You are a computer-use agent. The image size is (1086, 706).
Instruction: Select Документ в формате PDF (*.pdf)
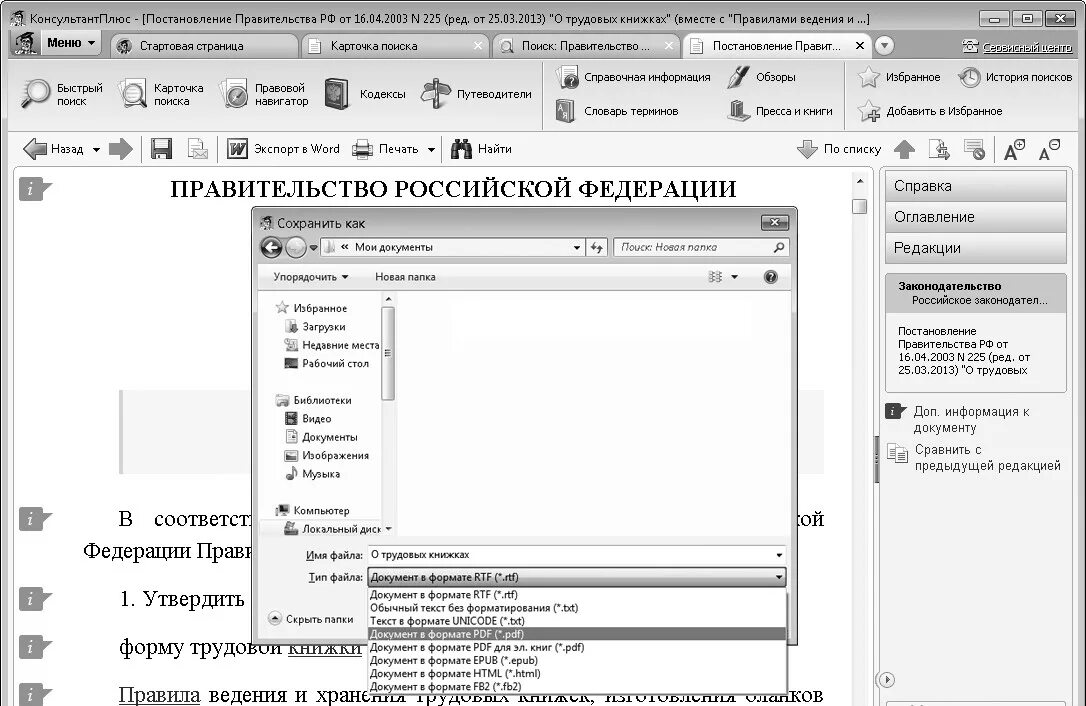(577, 634)
